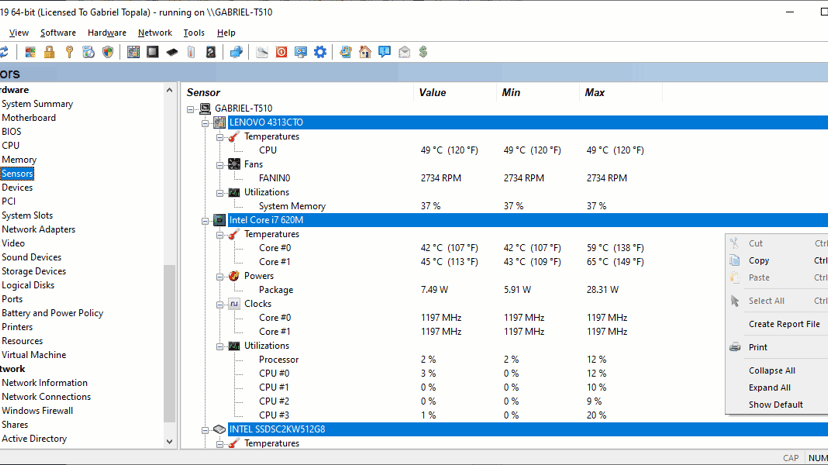Open Storage Devices in sidebar
Viewport: 828px width, 465px height.
pos(34,271)
